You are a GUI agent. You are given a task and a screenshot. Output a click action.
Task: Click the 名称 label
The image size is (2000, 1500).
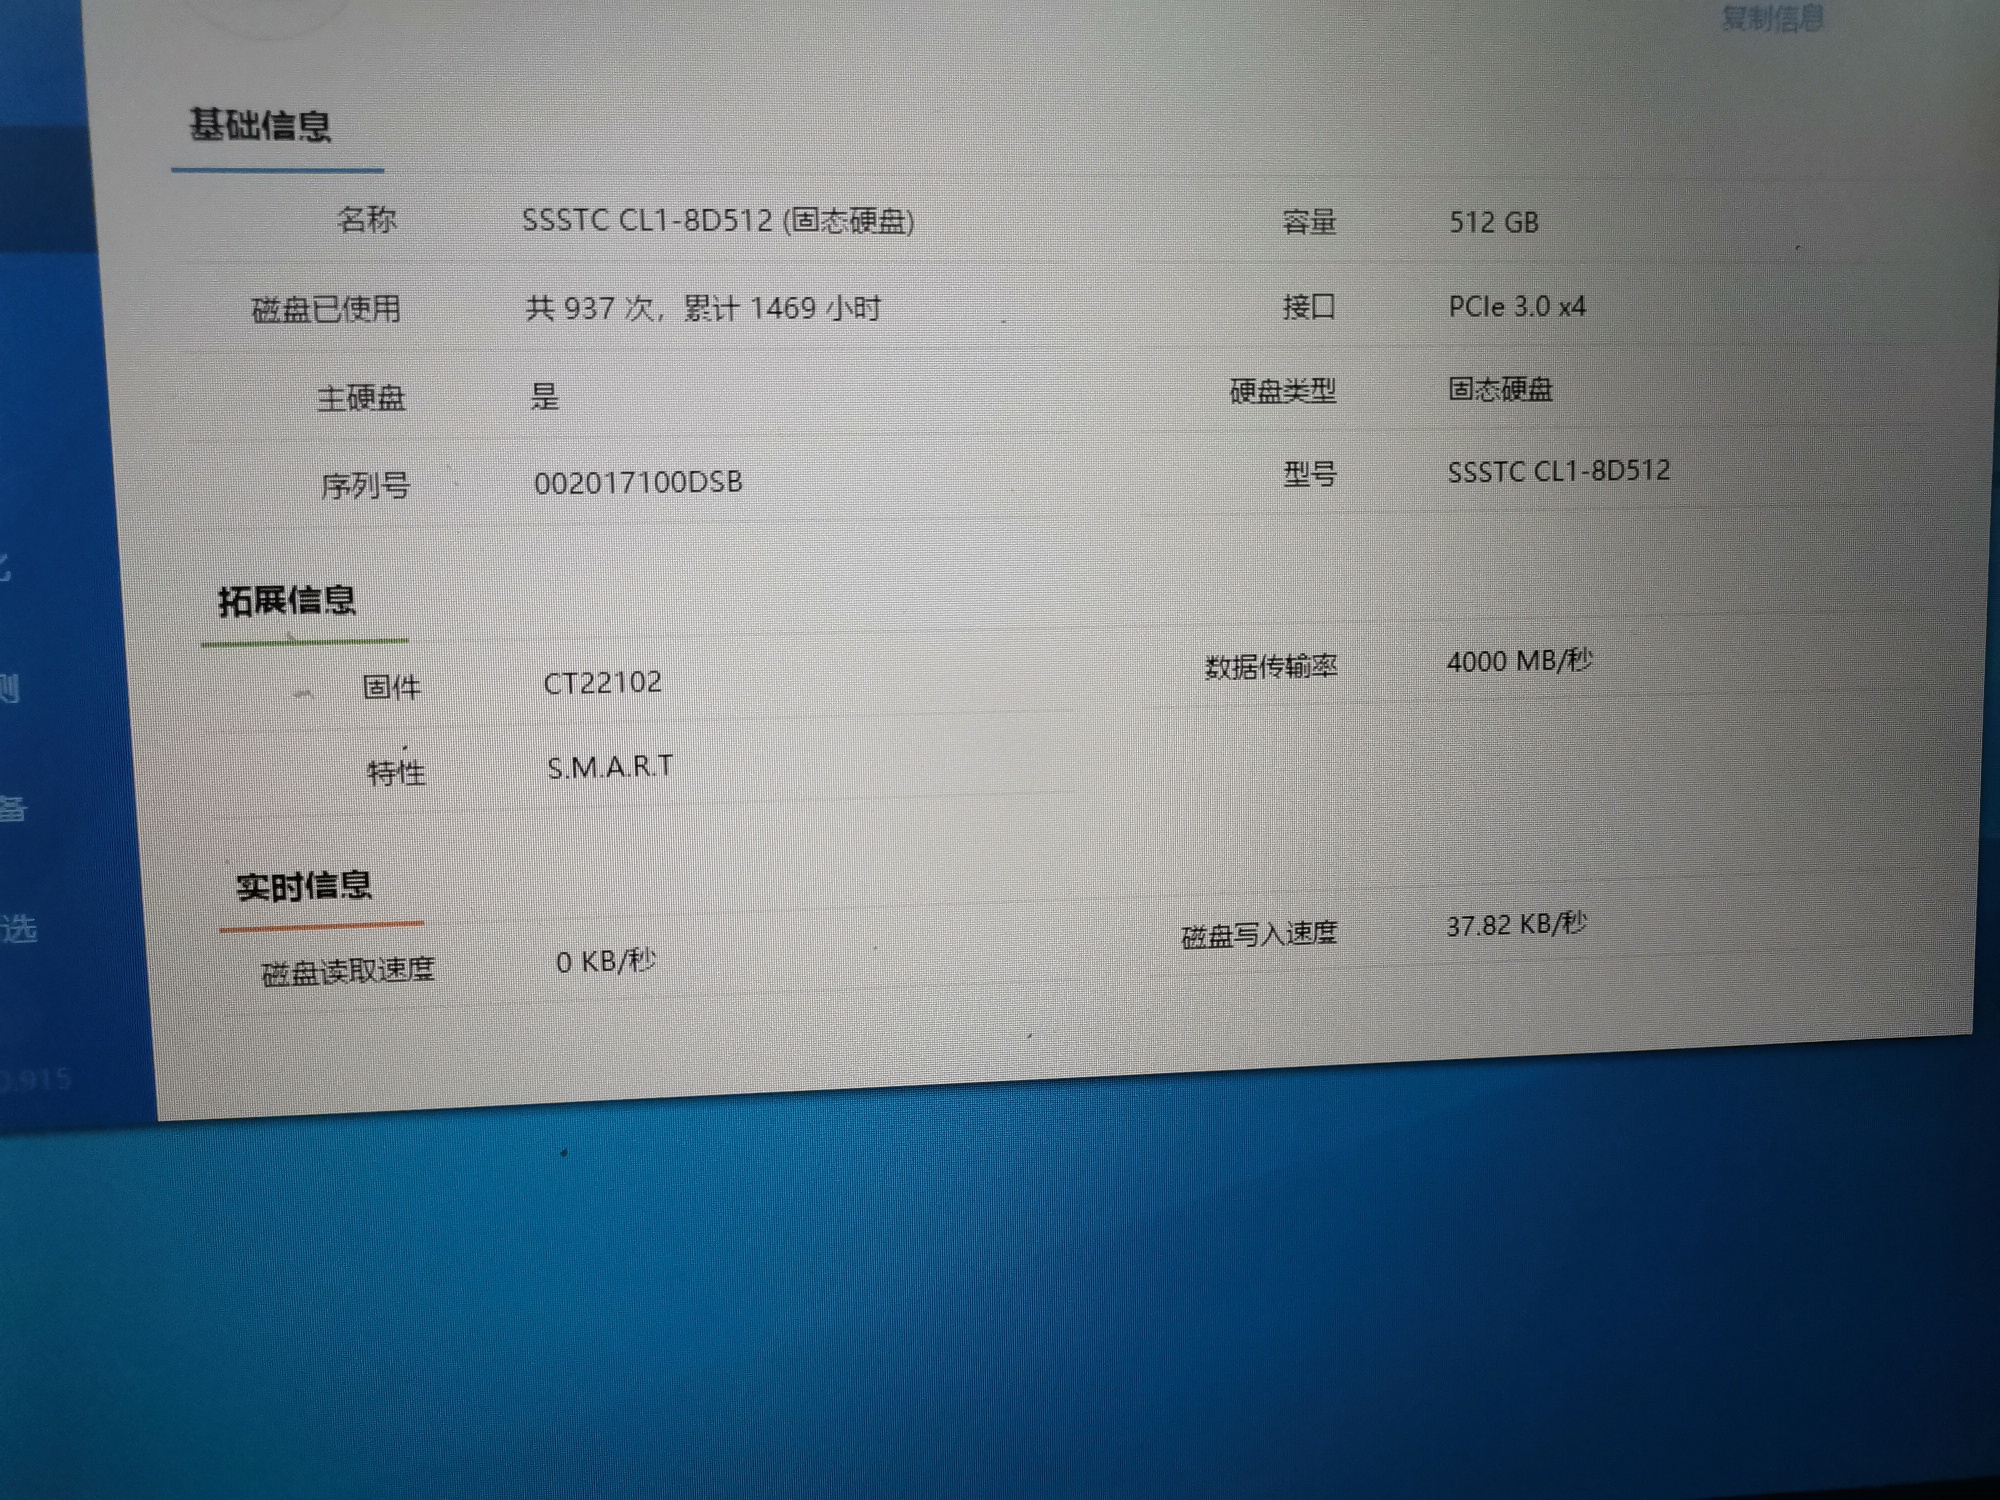[367, 219]
